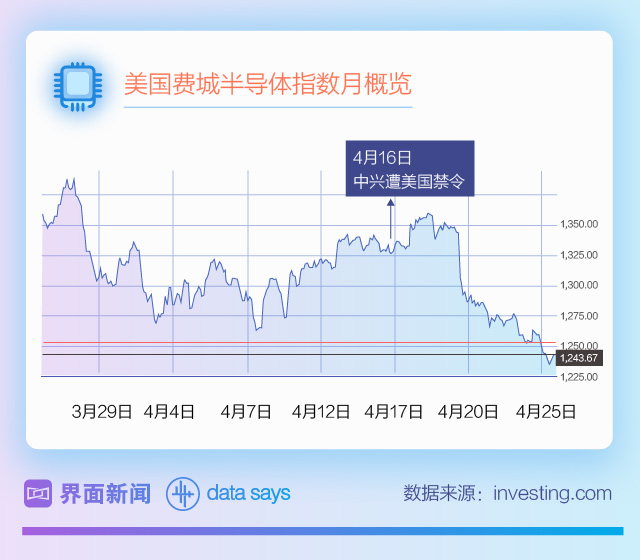The width and height of the screenshot is (640, 560).
Task: Click the data says circular waveform icon
Action: pyautogui.click(x=182, y=493)
